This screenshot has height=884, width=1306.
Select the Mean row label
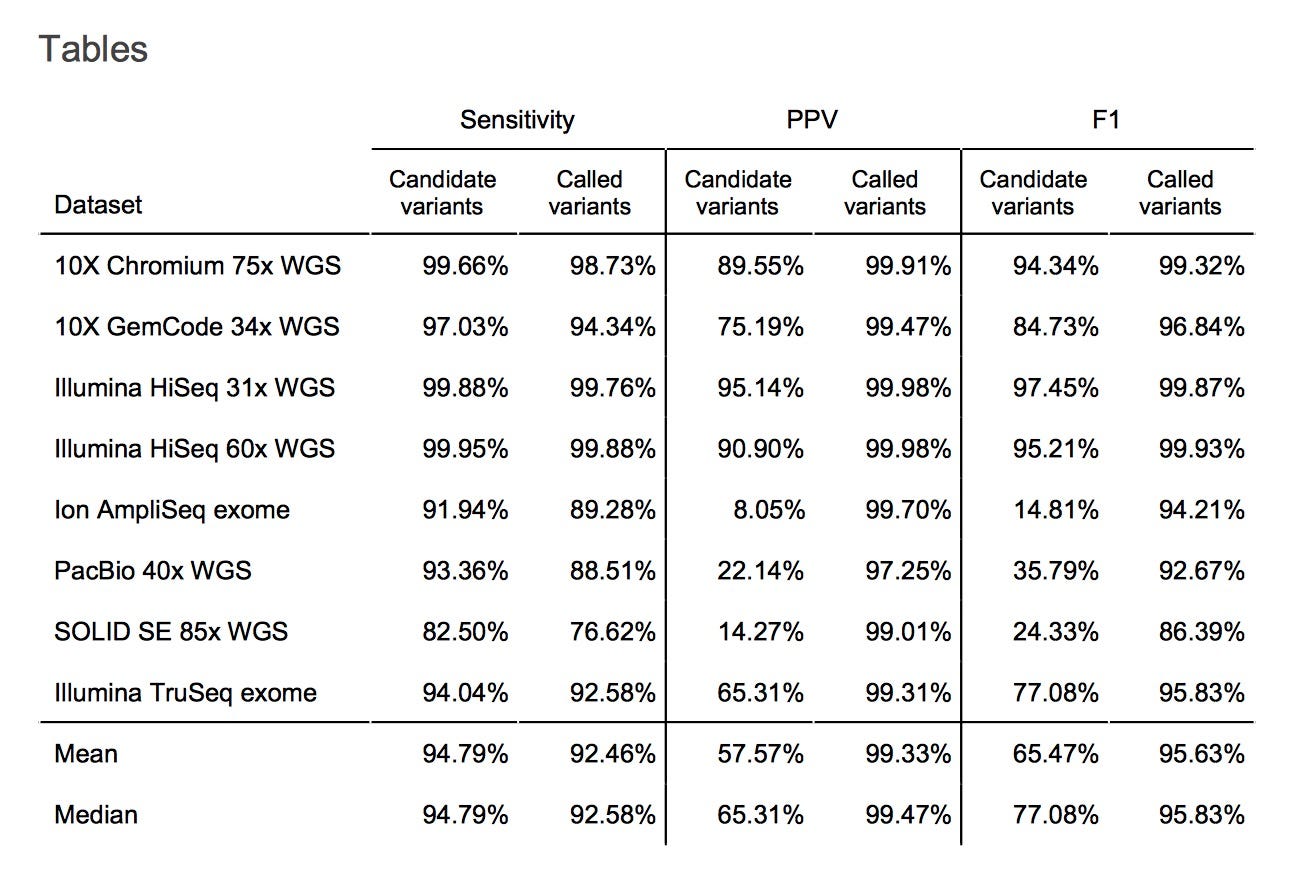tap(86, 754)
